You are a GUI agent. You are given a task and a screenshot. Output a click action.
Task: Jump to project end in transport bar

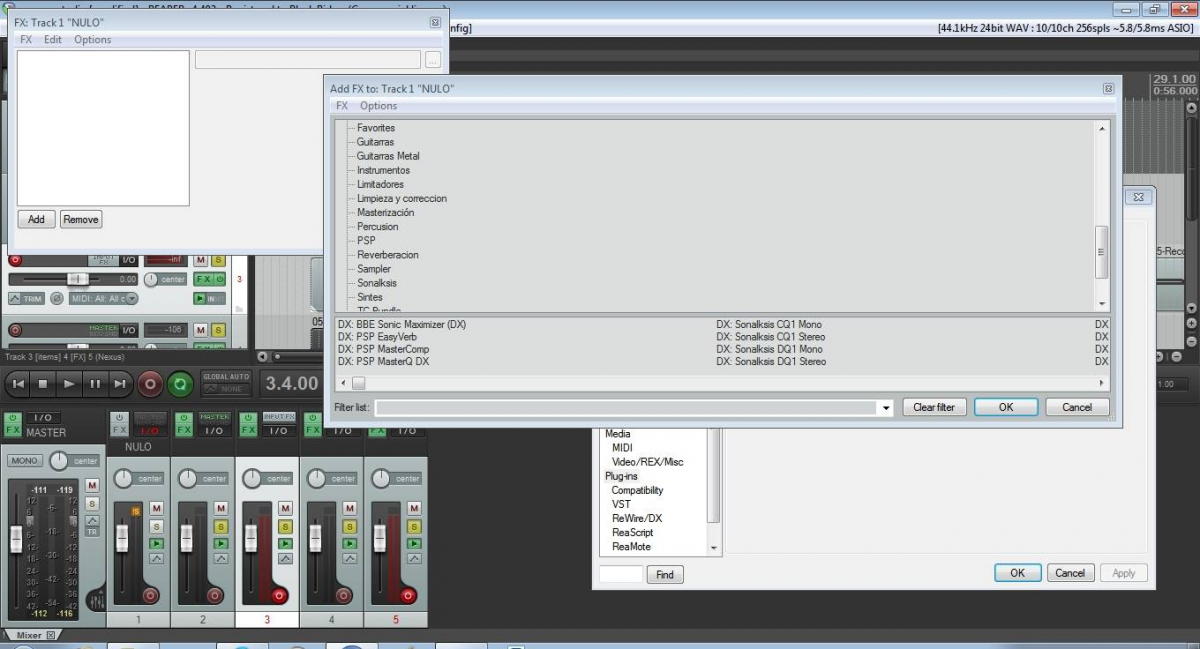[x=120, y=383]
